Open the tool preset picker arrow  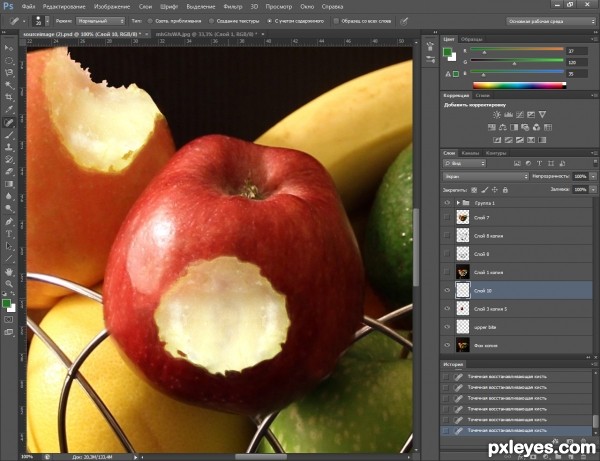click(24, 21)
